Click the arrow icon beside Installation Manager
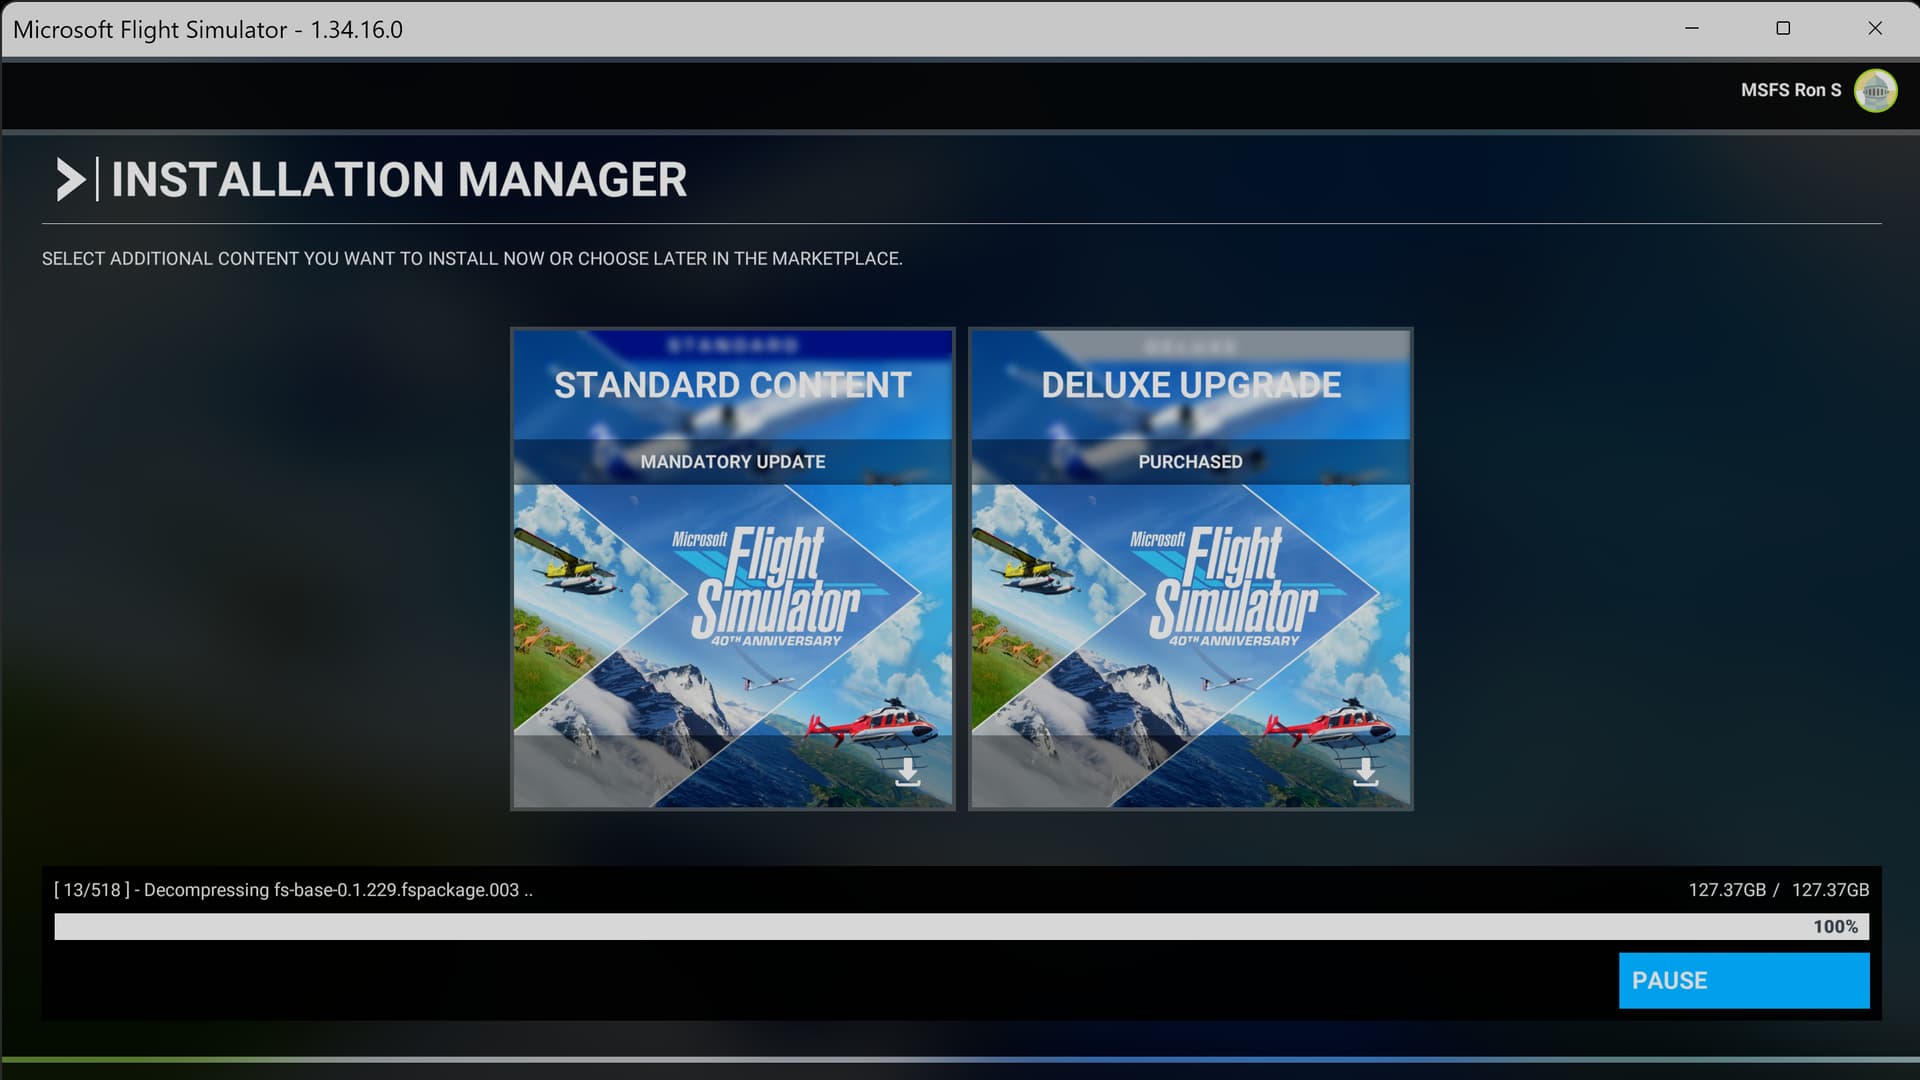The width and height of the screenshot is (1920, 1080). point(70,180)
